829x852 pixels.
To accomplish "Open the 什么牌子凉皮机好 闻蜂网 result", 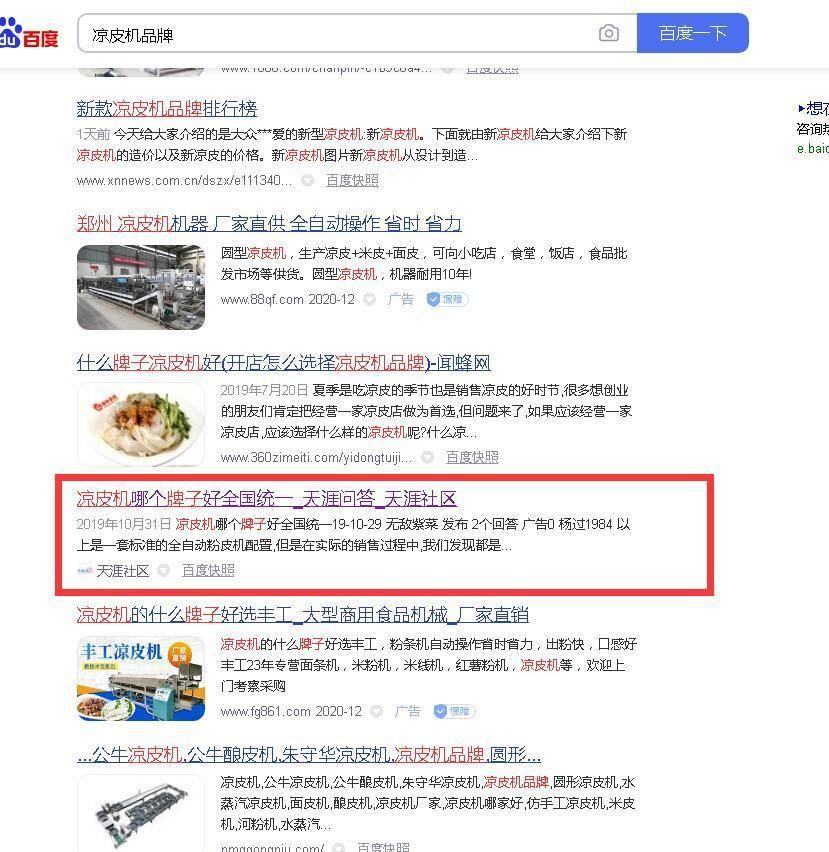I will point(283,362).
